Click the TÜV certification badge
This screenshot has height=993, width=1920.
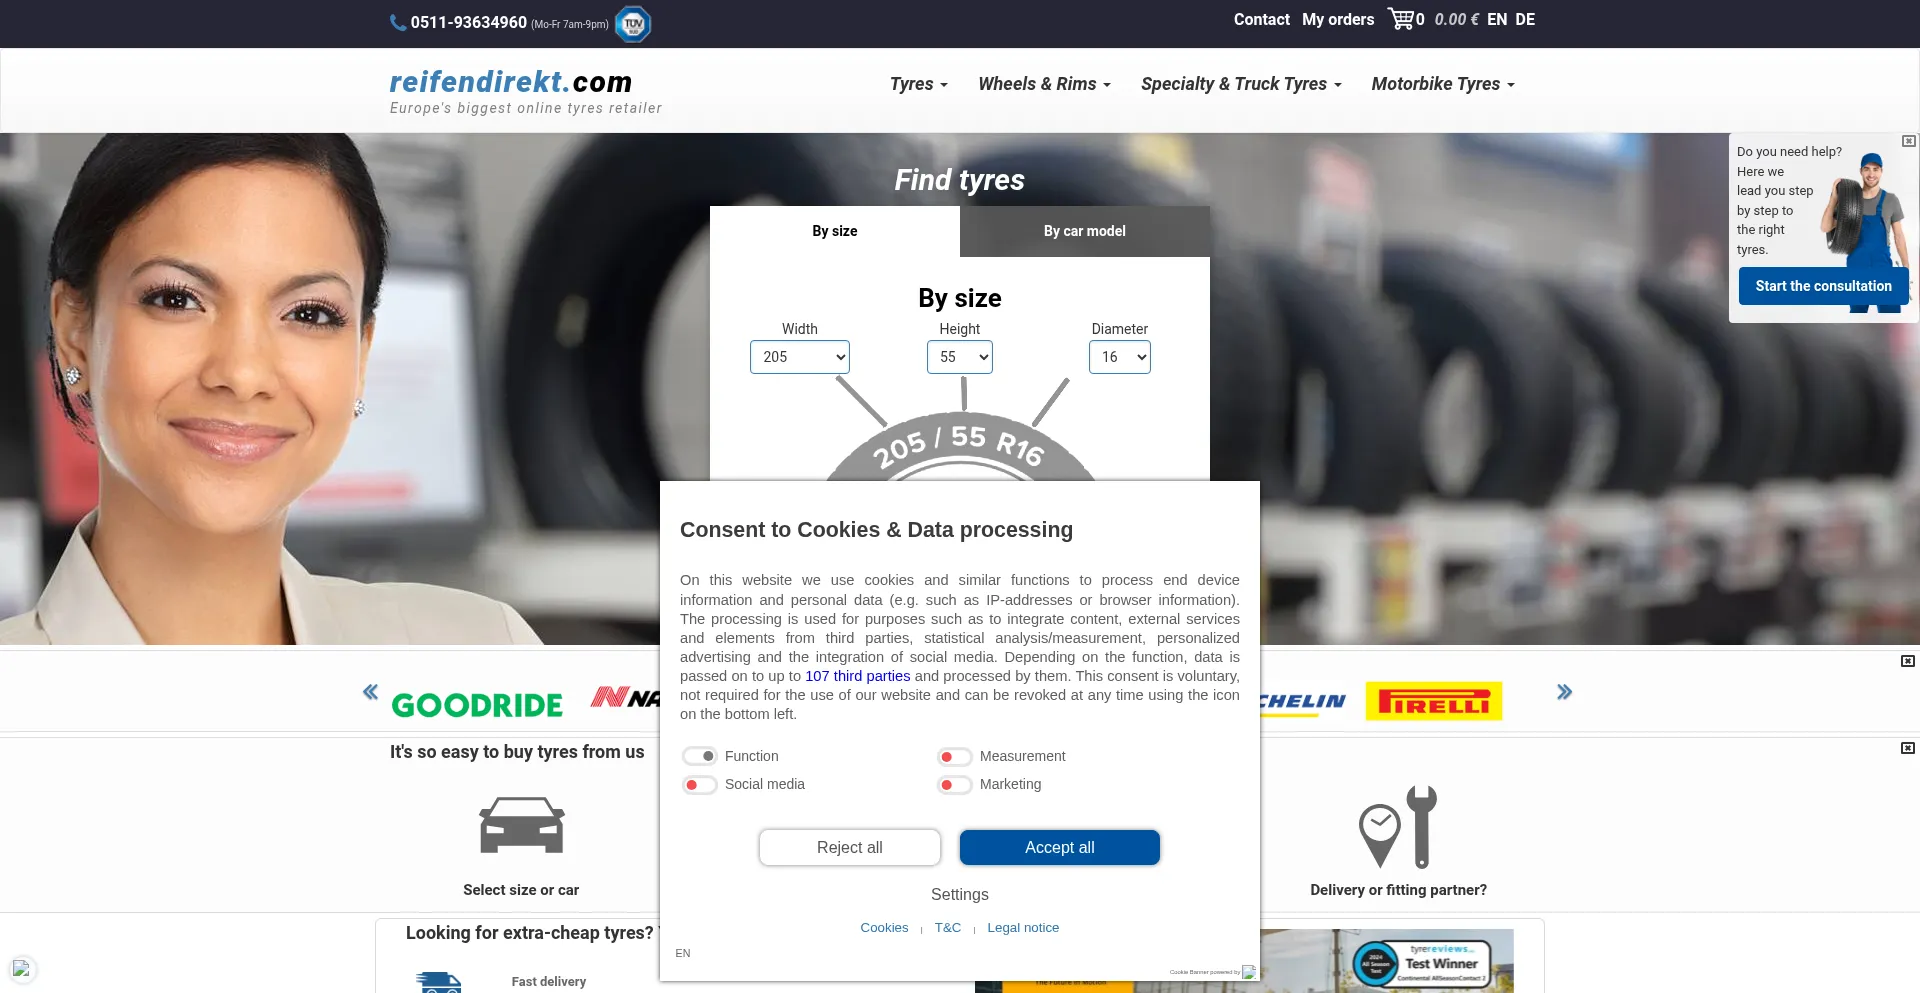632,24
